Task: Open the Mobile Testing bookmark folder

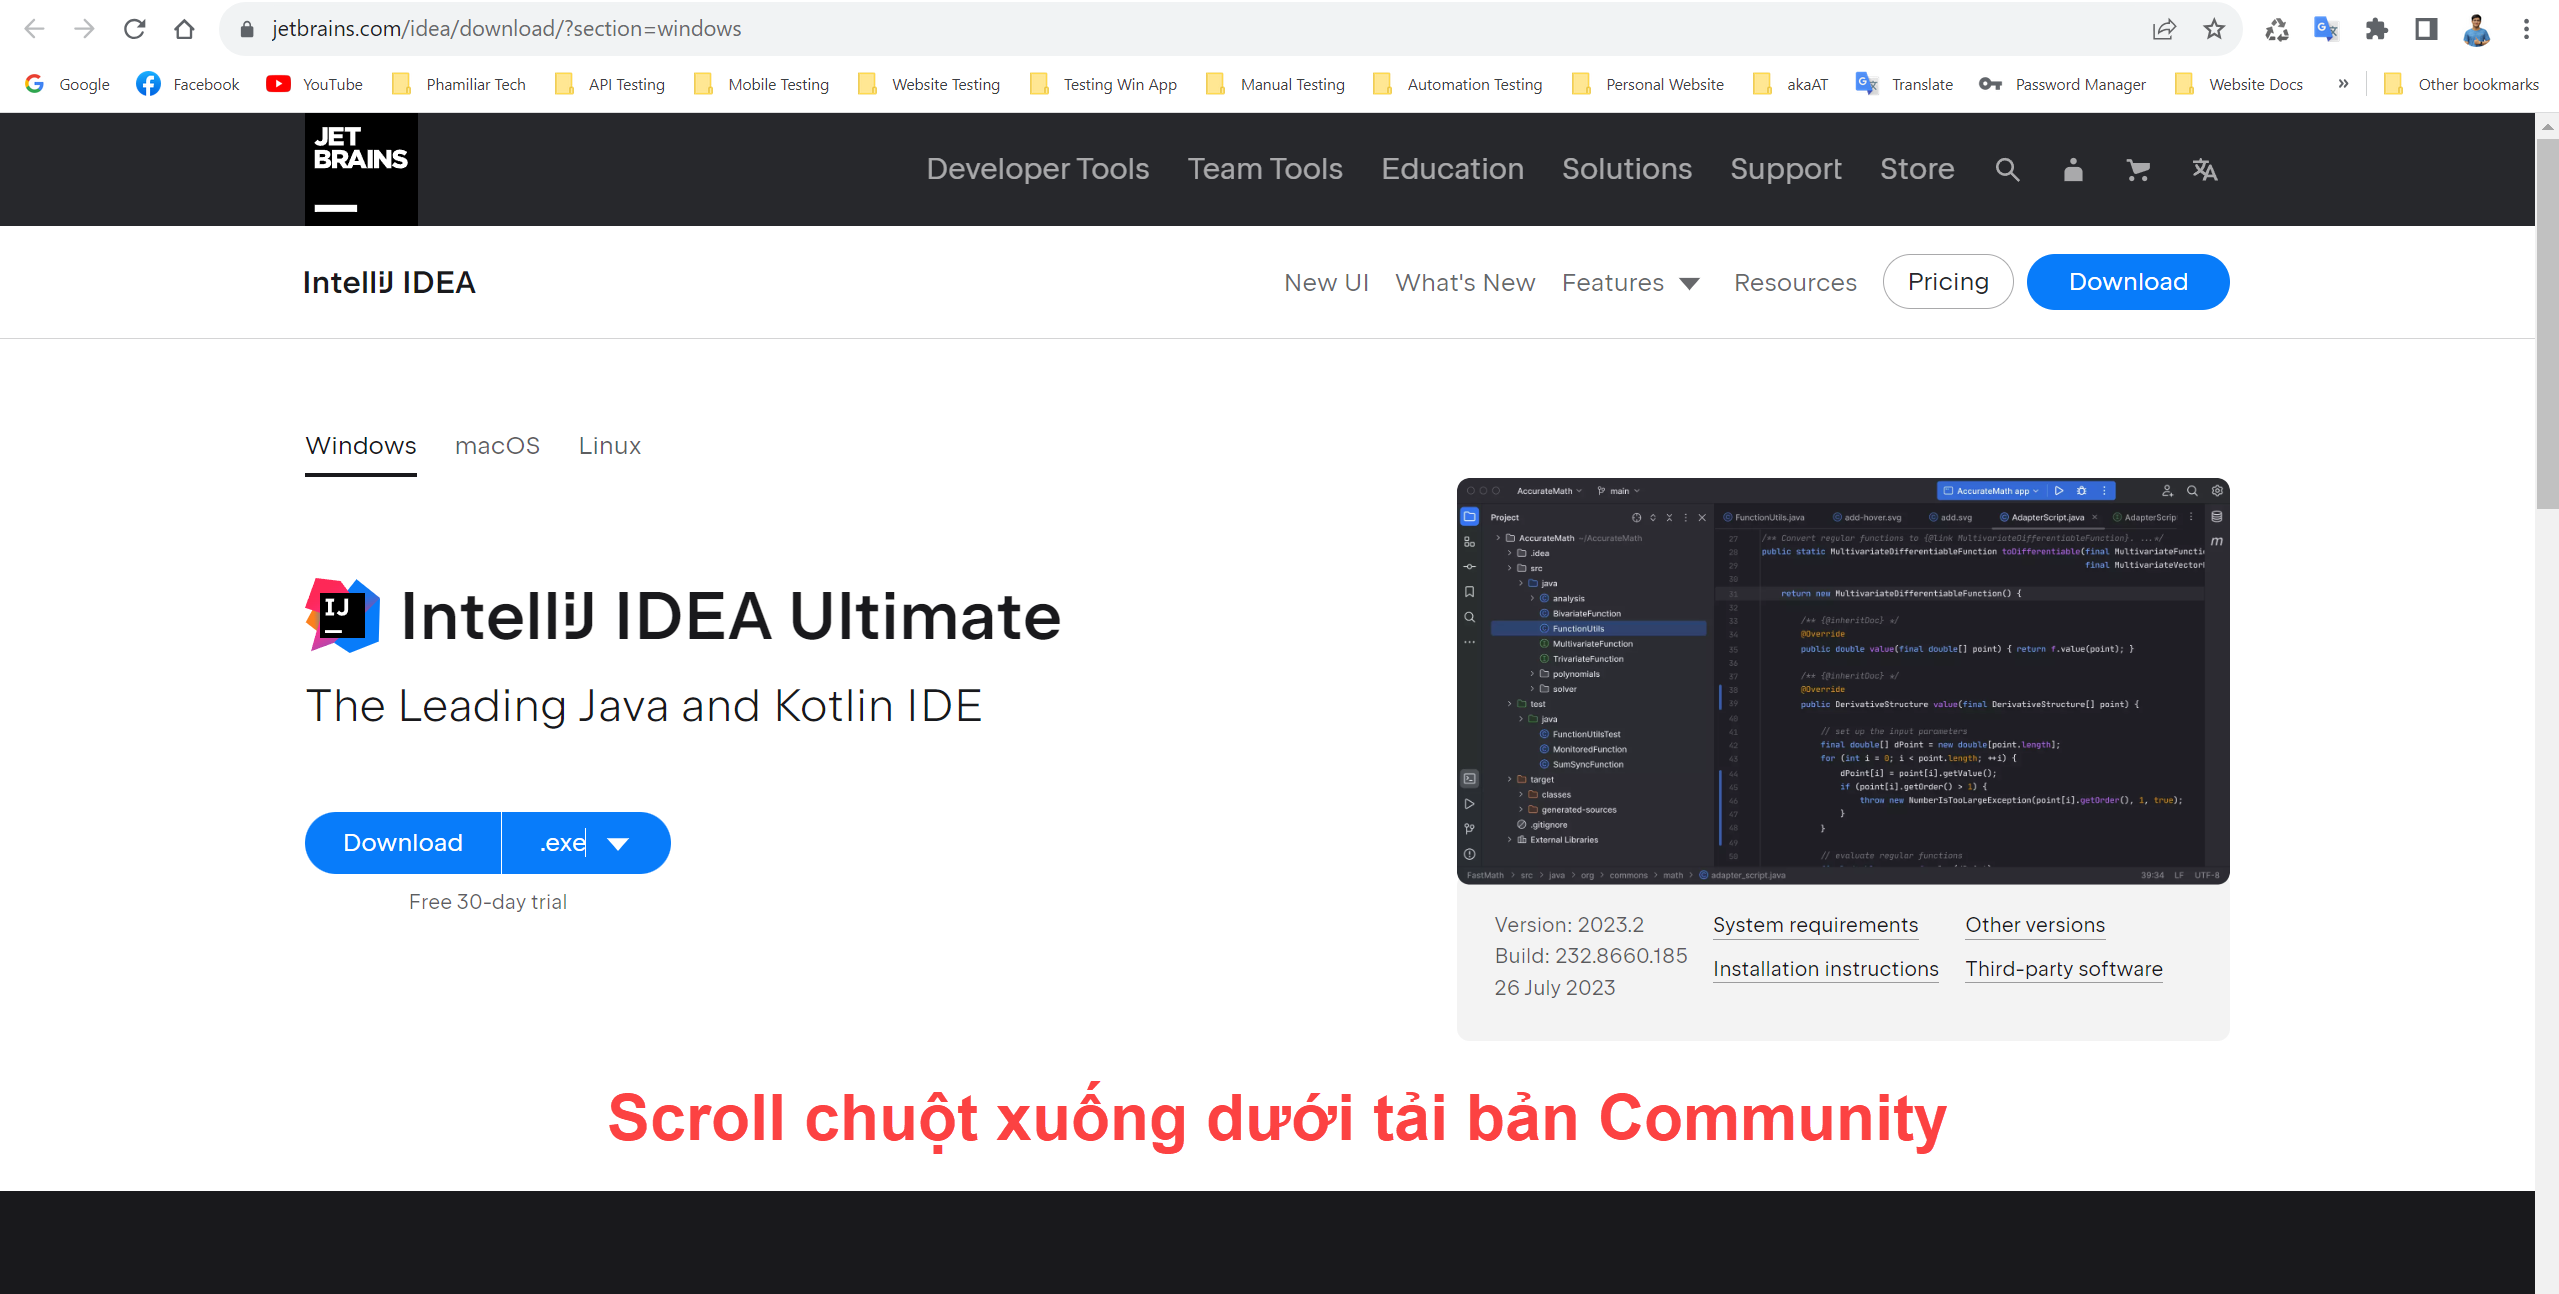Action: tap(761, 84)
